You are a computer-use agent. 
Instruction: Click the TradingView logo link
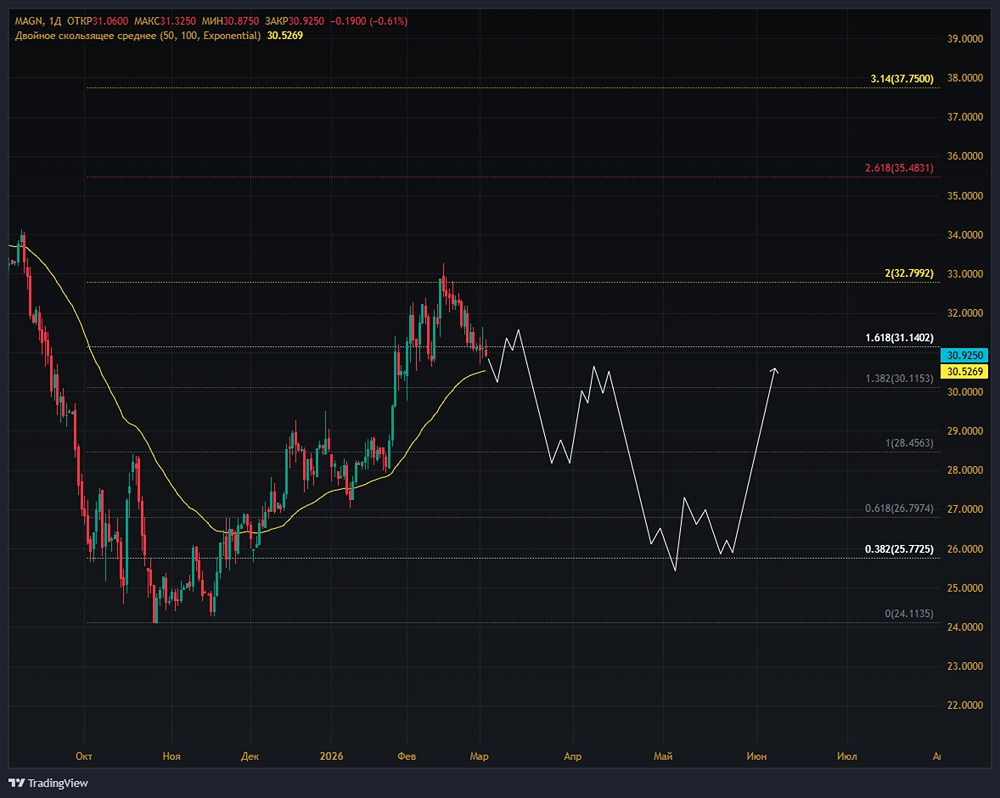point(48,783)
